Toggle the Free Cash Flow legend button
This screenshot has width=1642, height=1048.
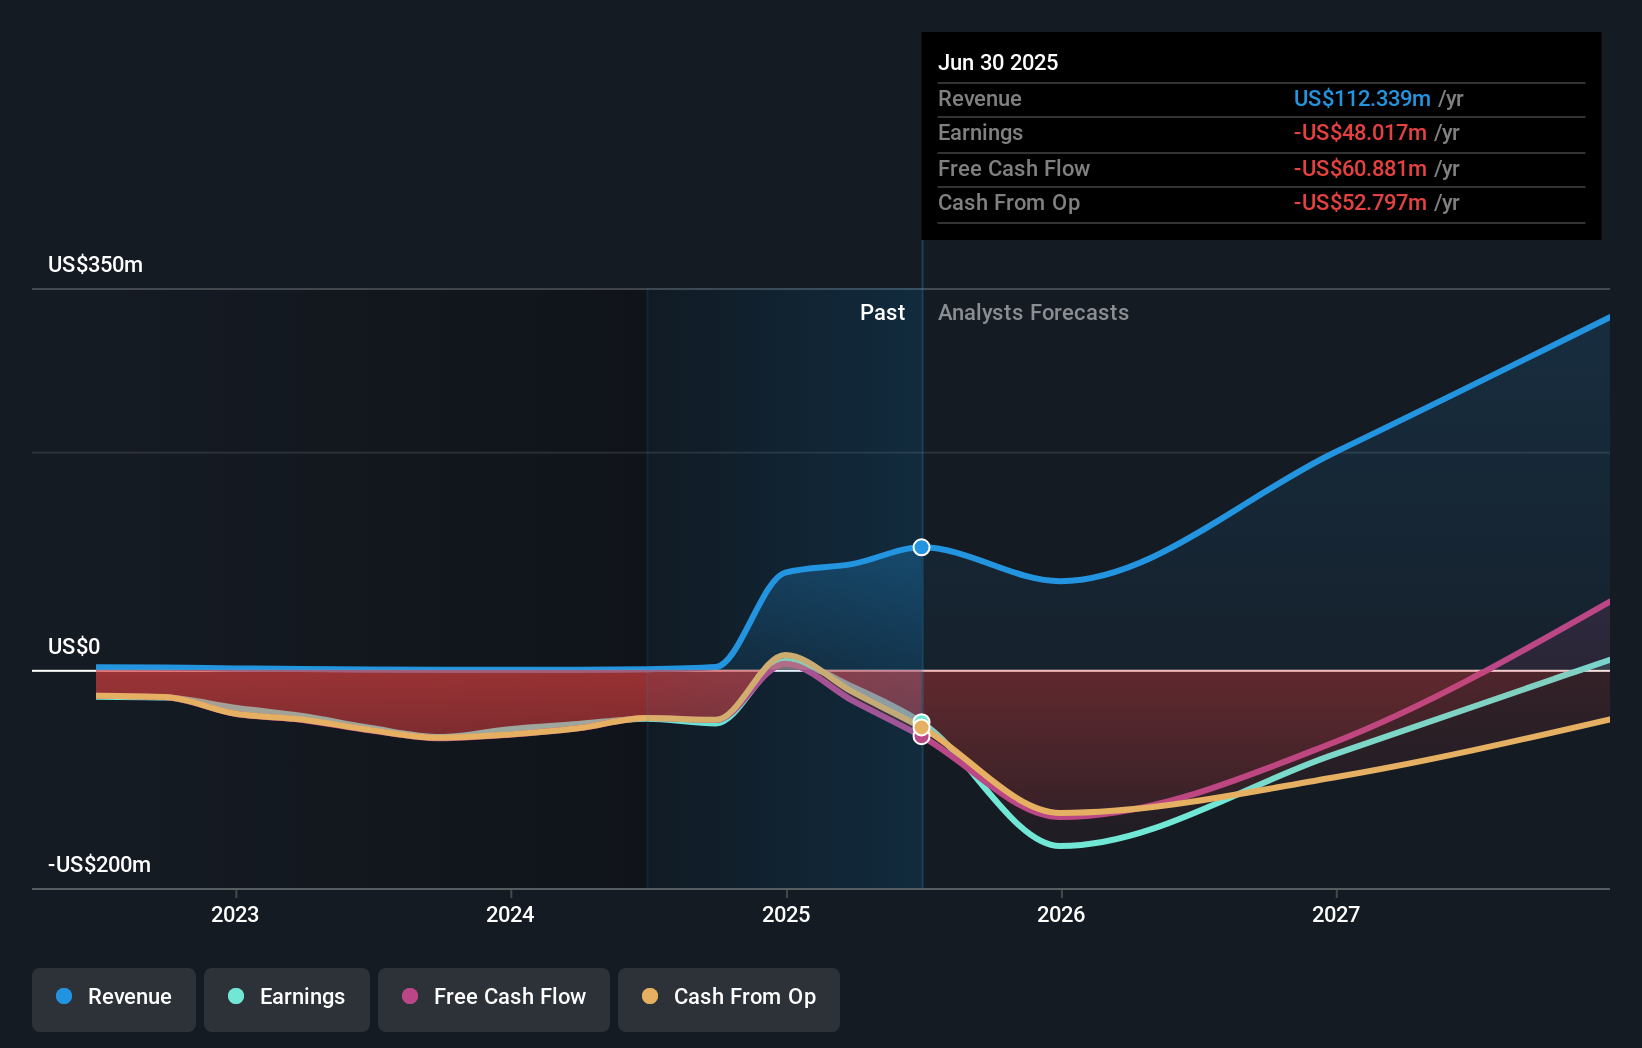494,999
